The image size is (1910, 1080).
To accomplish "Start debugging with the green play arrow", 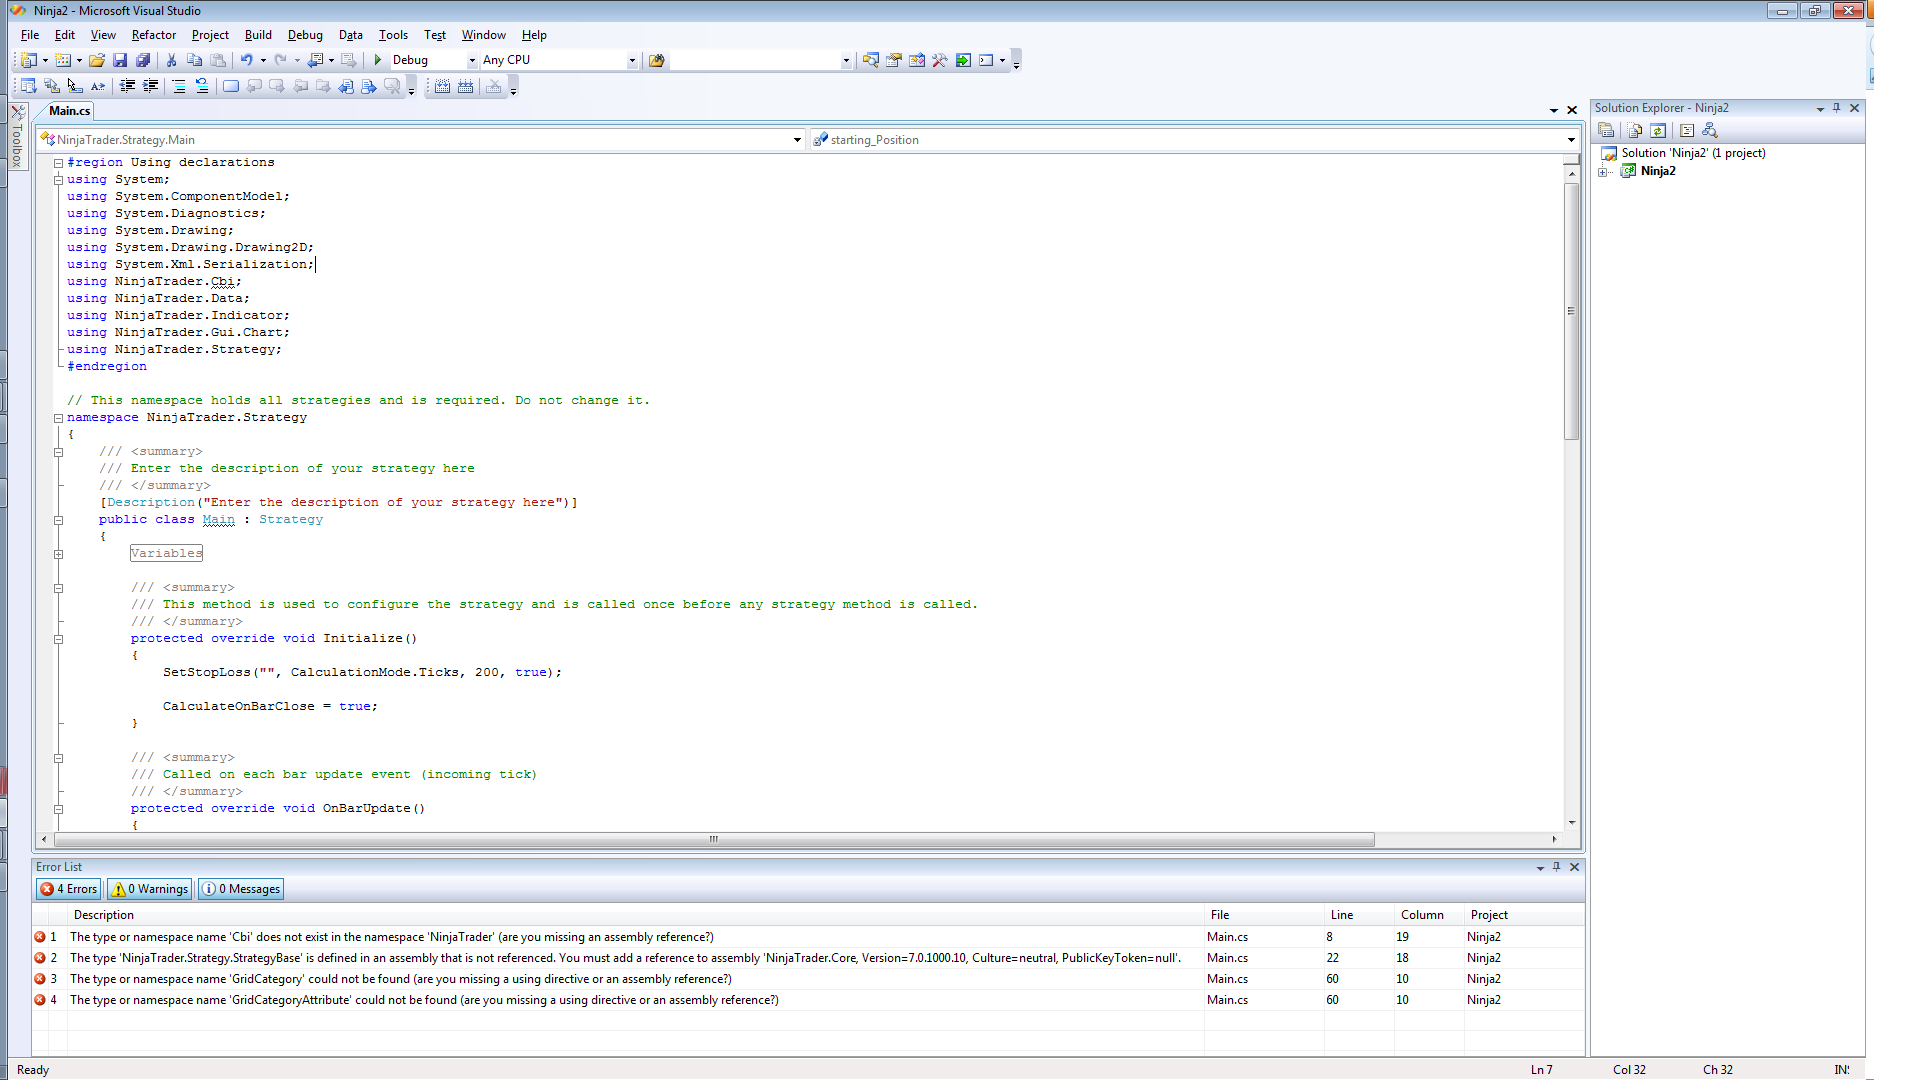I will (x=378, y=60).
